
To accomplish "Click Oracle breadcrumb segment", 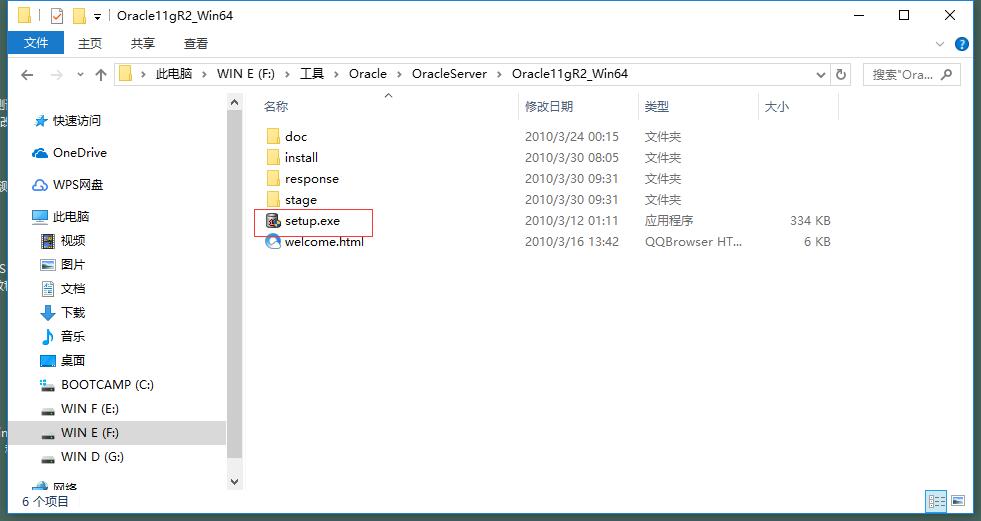I will click(x=368, y=74).
